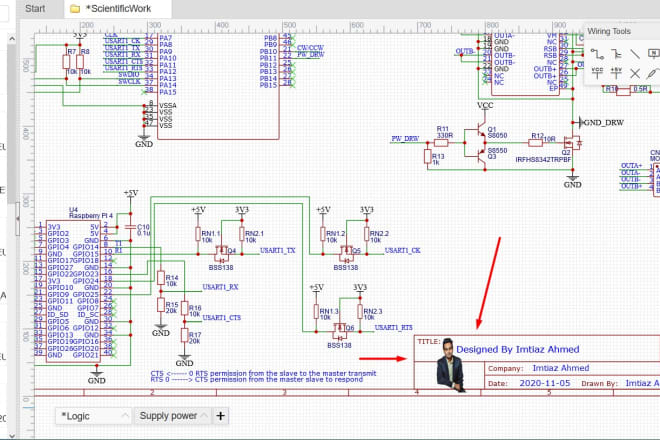This screenshot has width=660, height=440.
Task: Click the left panel scroll-down arrow
Action: tap(12, 435)
